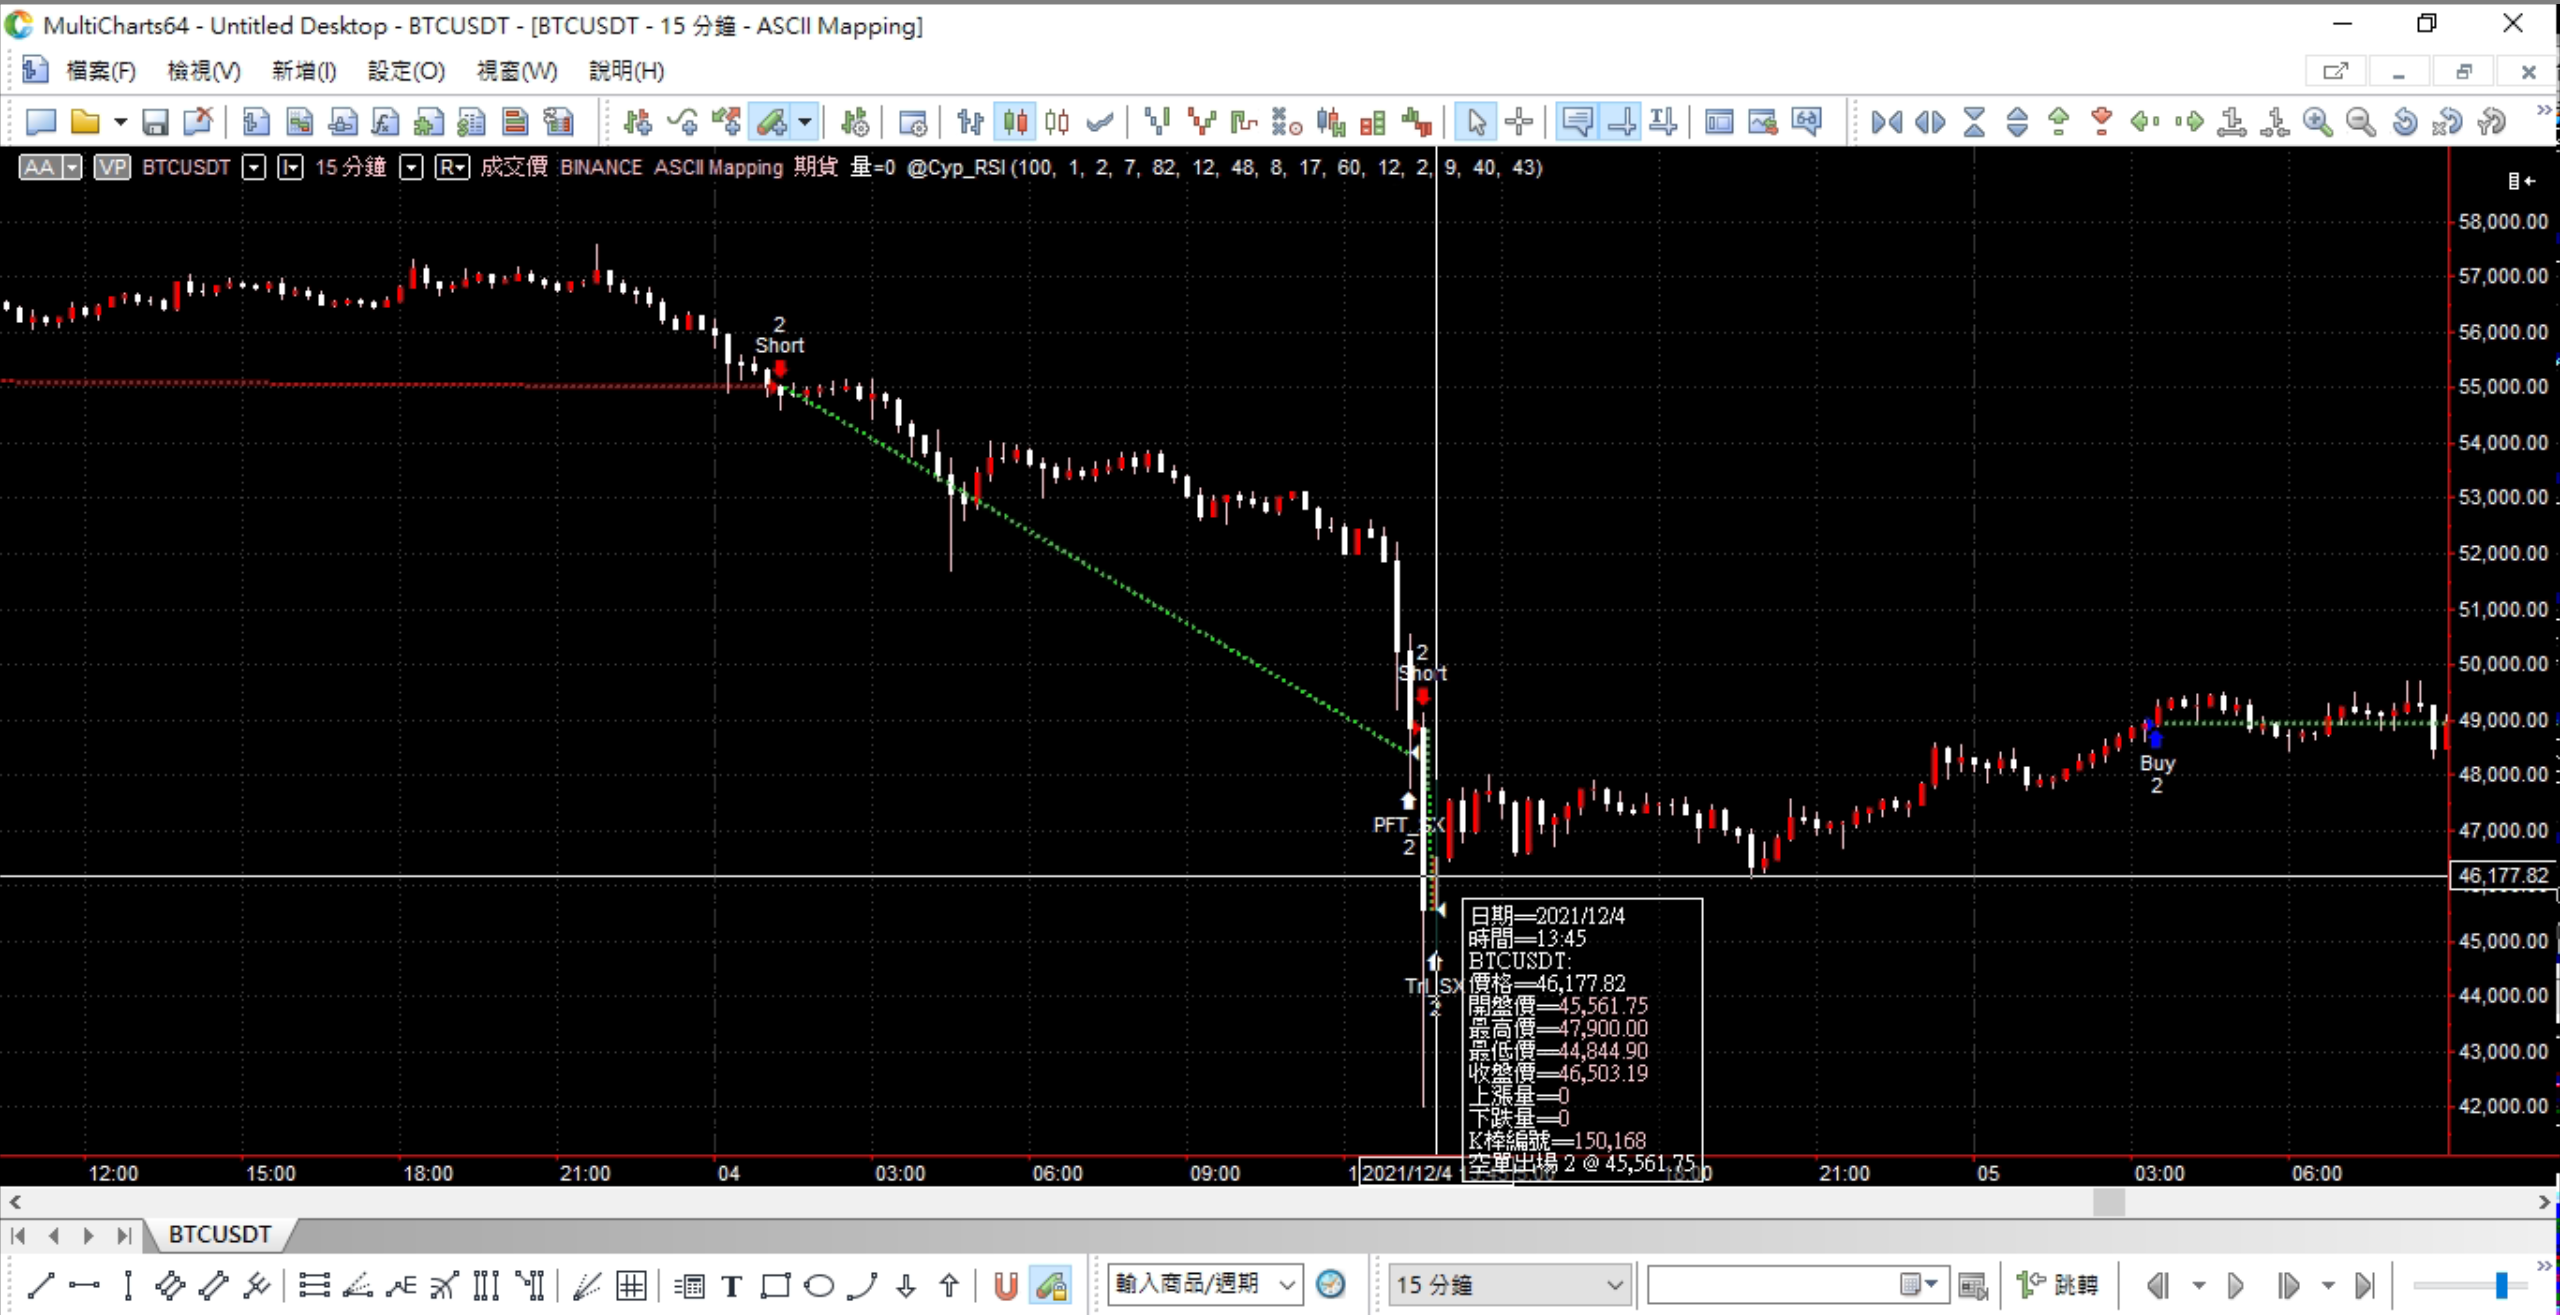Select the text T drawing tool

tap(732, 1285)
